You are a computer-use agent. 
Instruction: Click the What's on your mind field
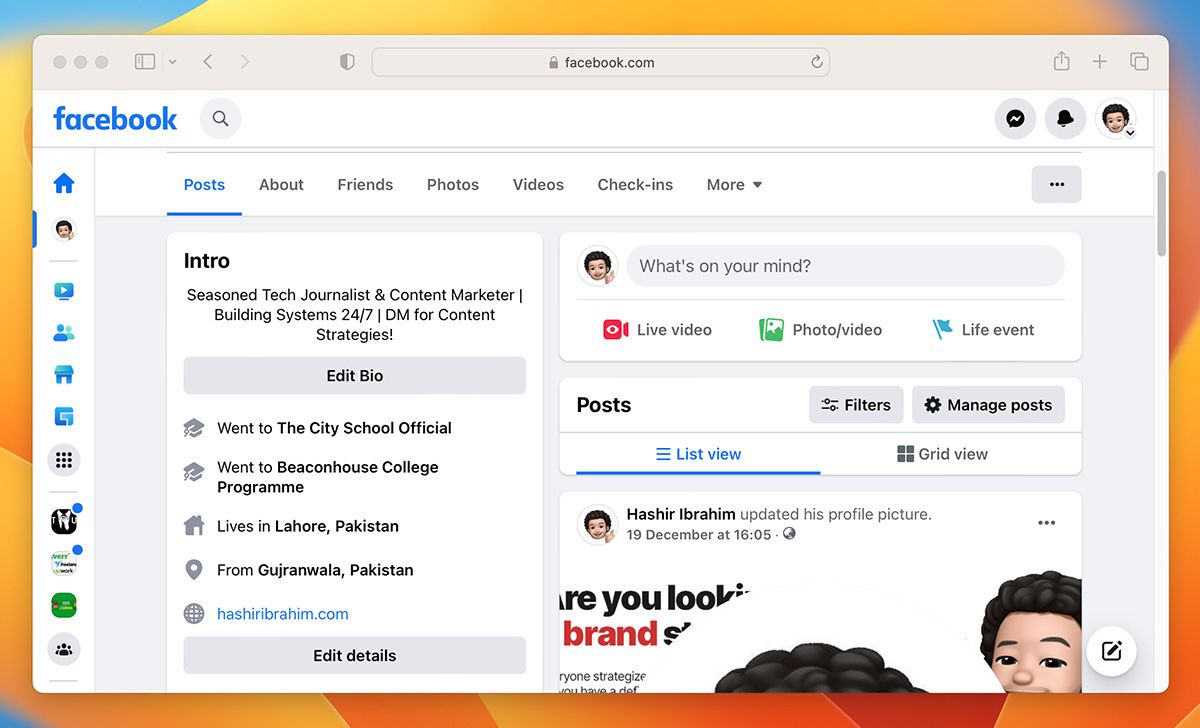(846, 266)
